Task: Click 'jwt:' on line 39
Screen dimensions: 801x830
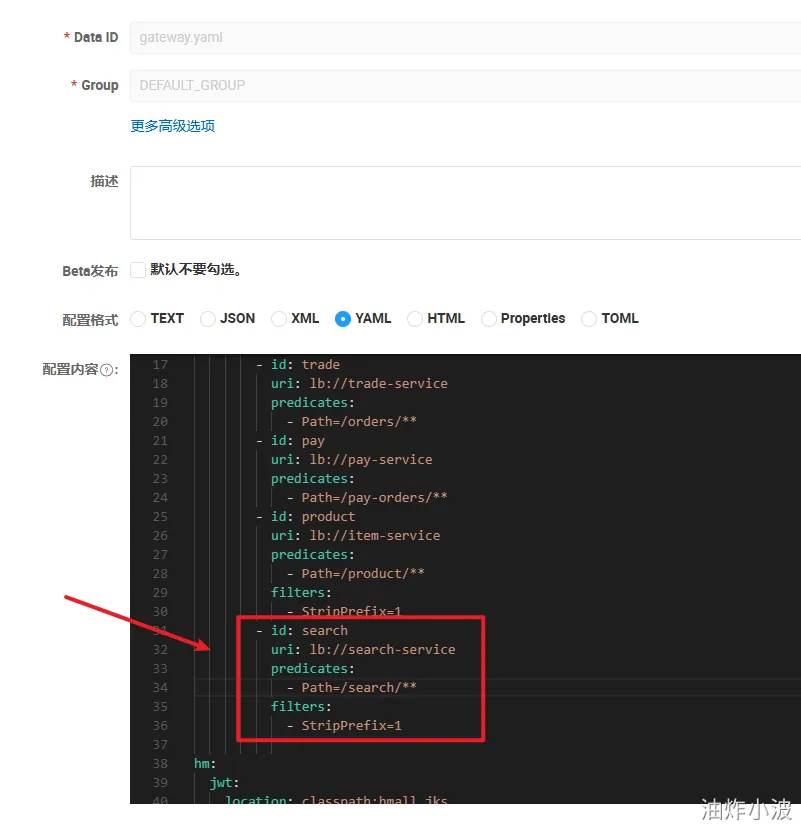Action: pos(224,783)
